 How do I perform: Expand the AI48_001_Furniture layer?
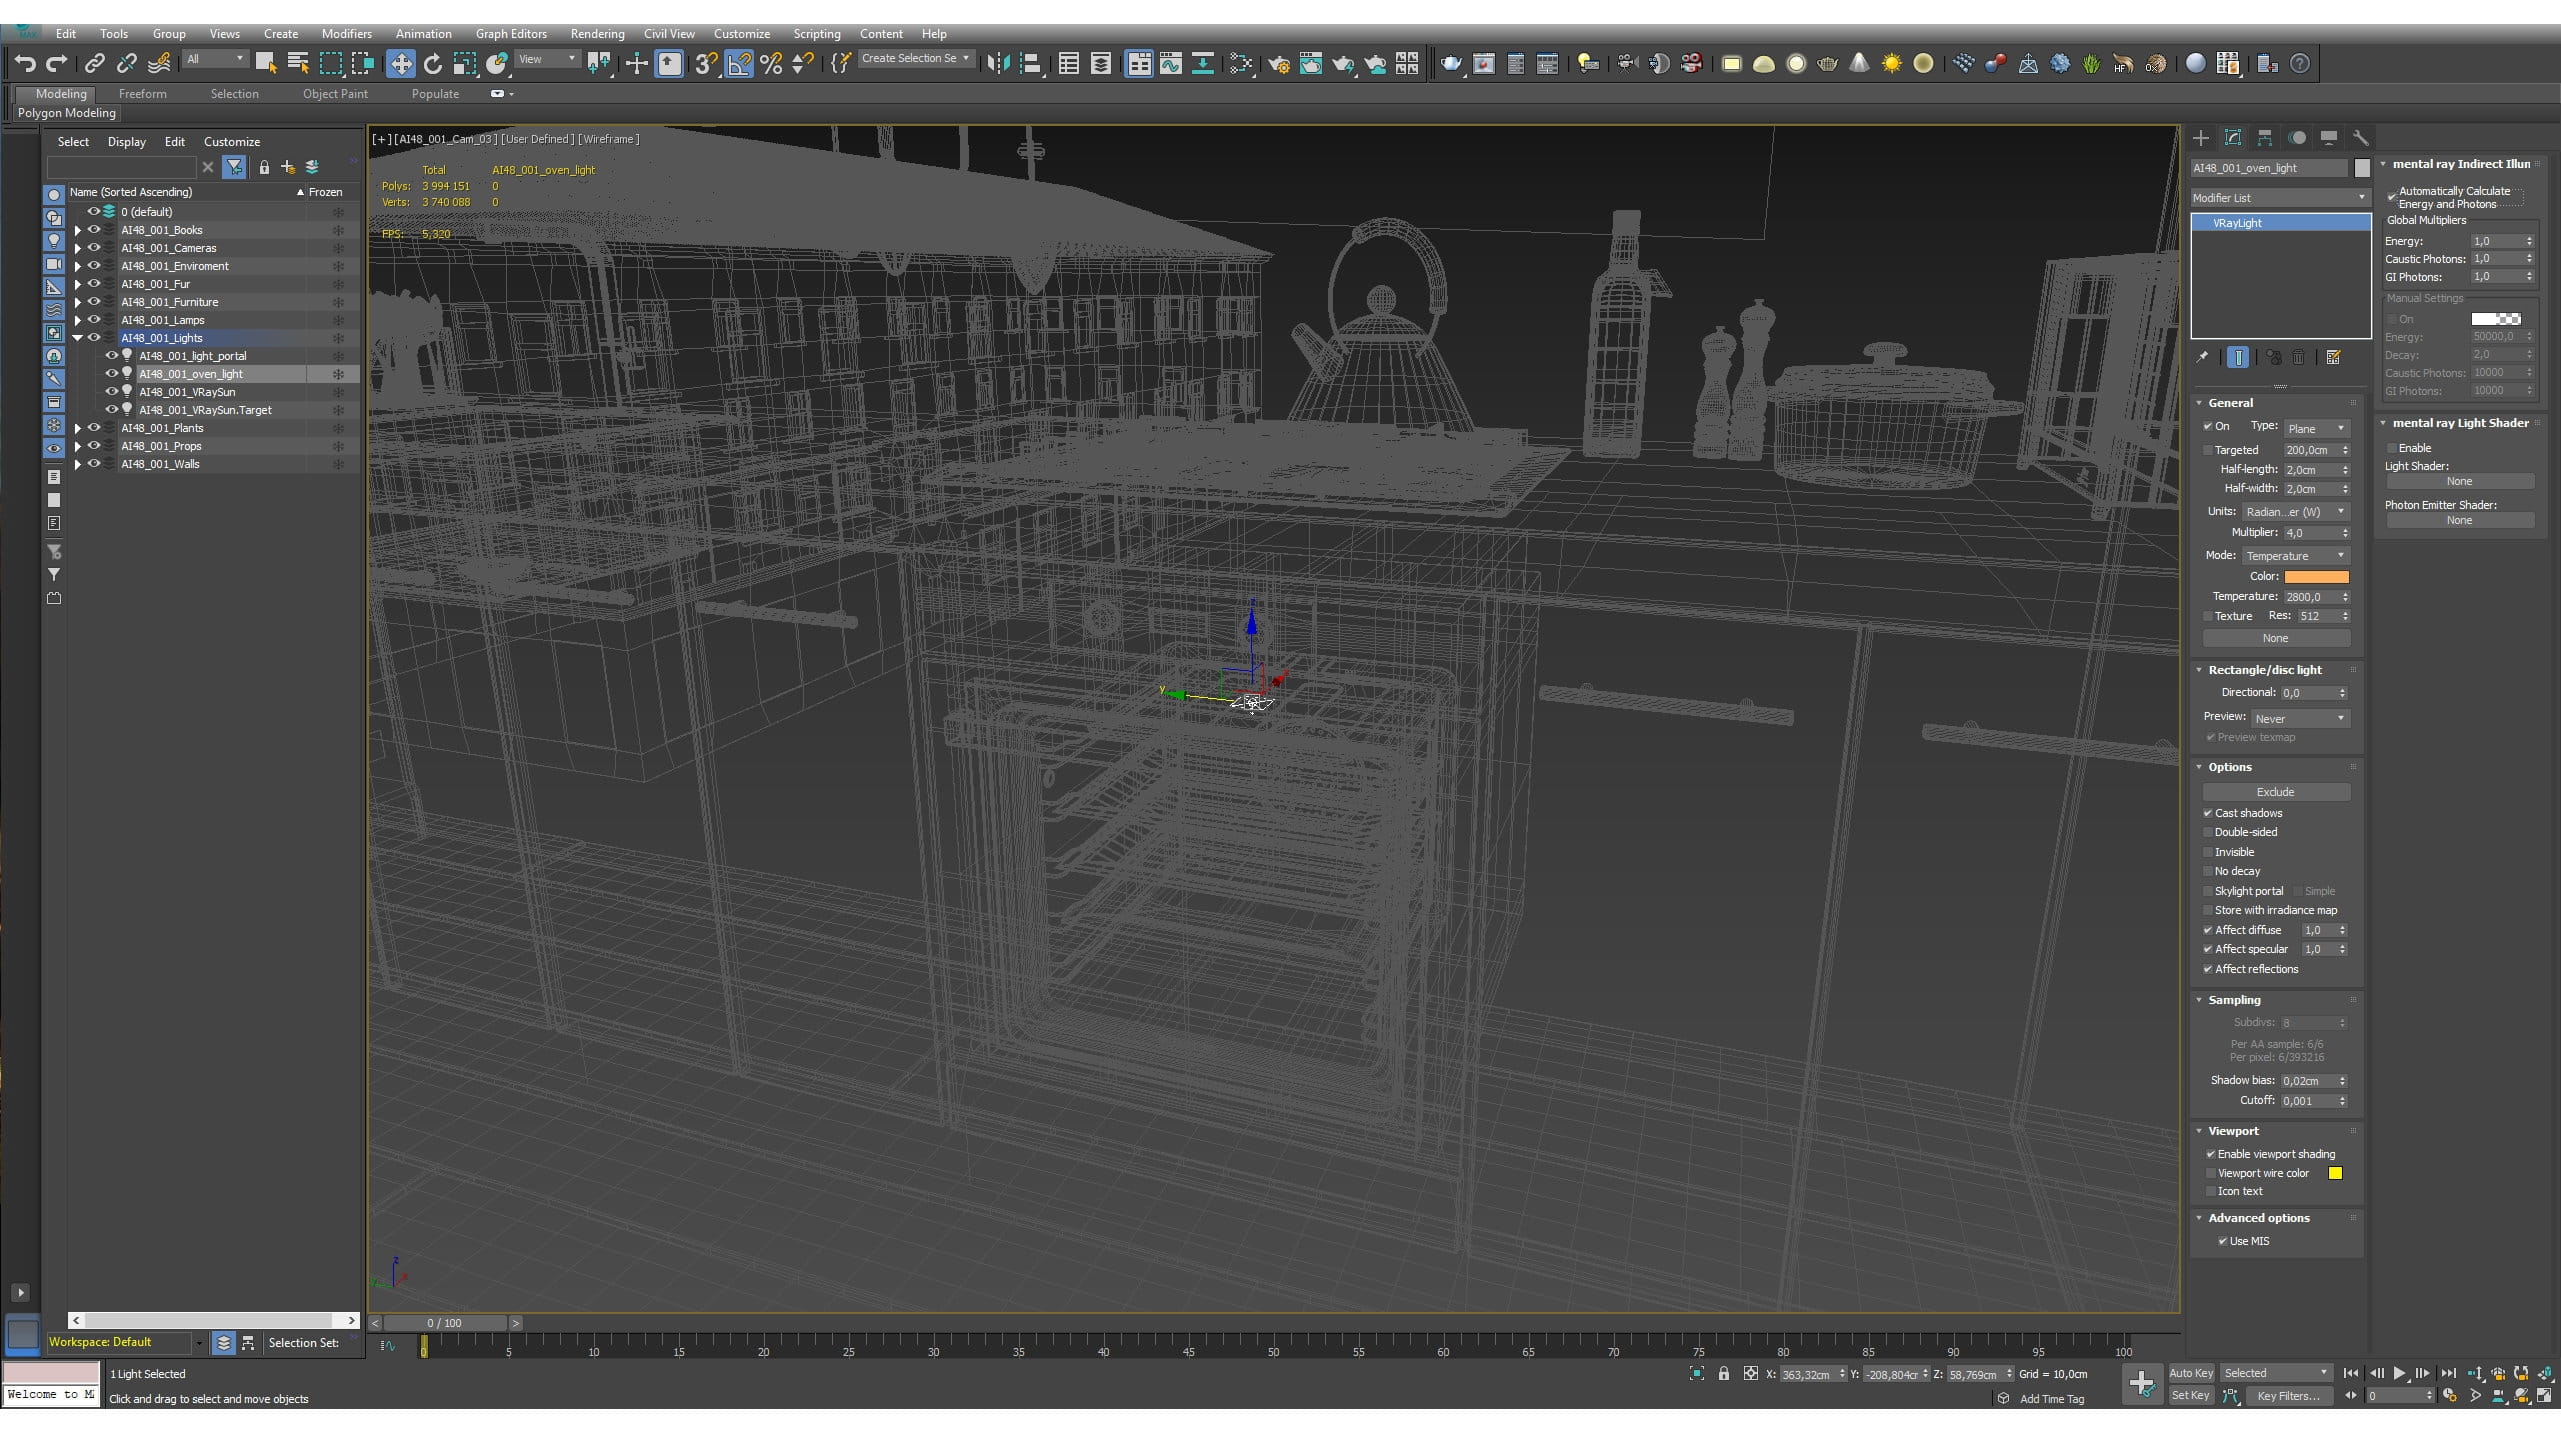(77, 302)
